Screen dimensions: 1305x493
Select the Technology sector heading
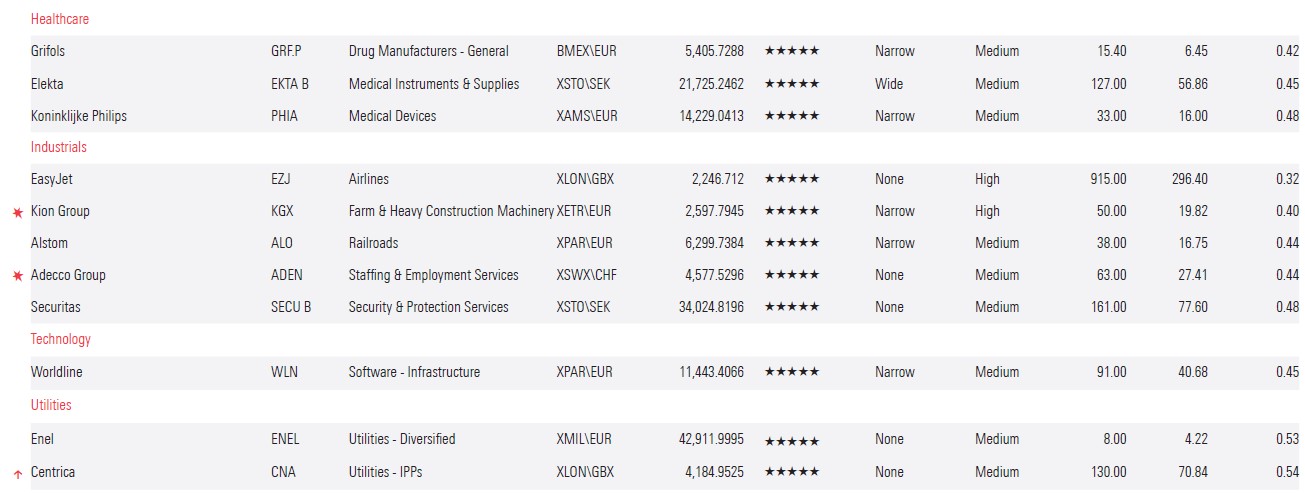coord(61,339)
